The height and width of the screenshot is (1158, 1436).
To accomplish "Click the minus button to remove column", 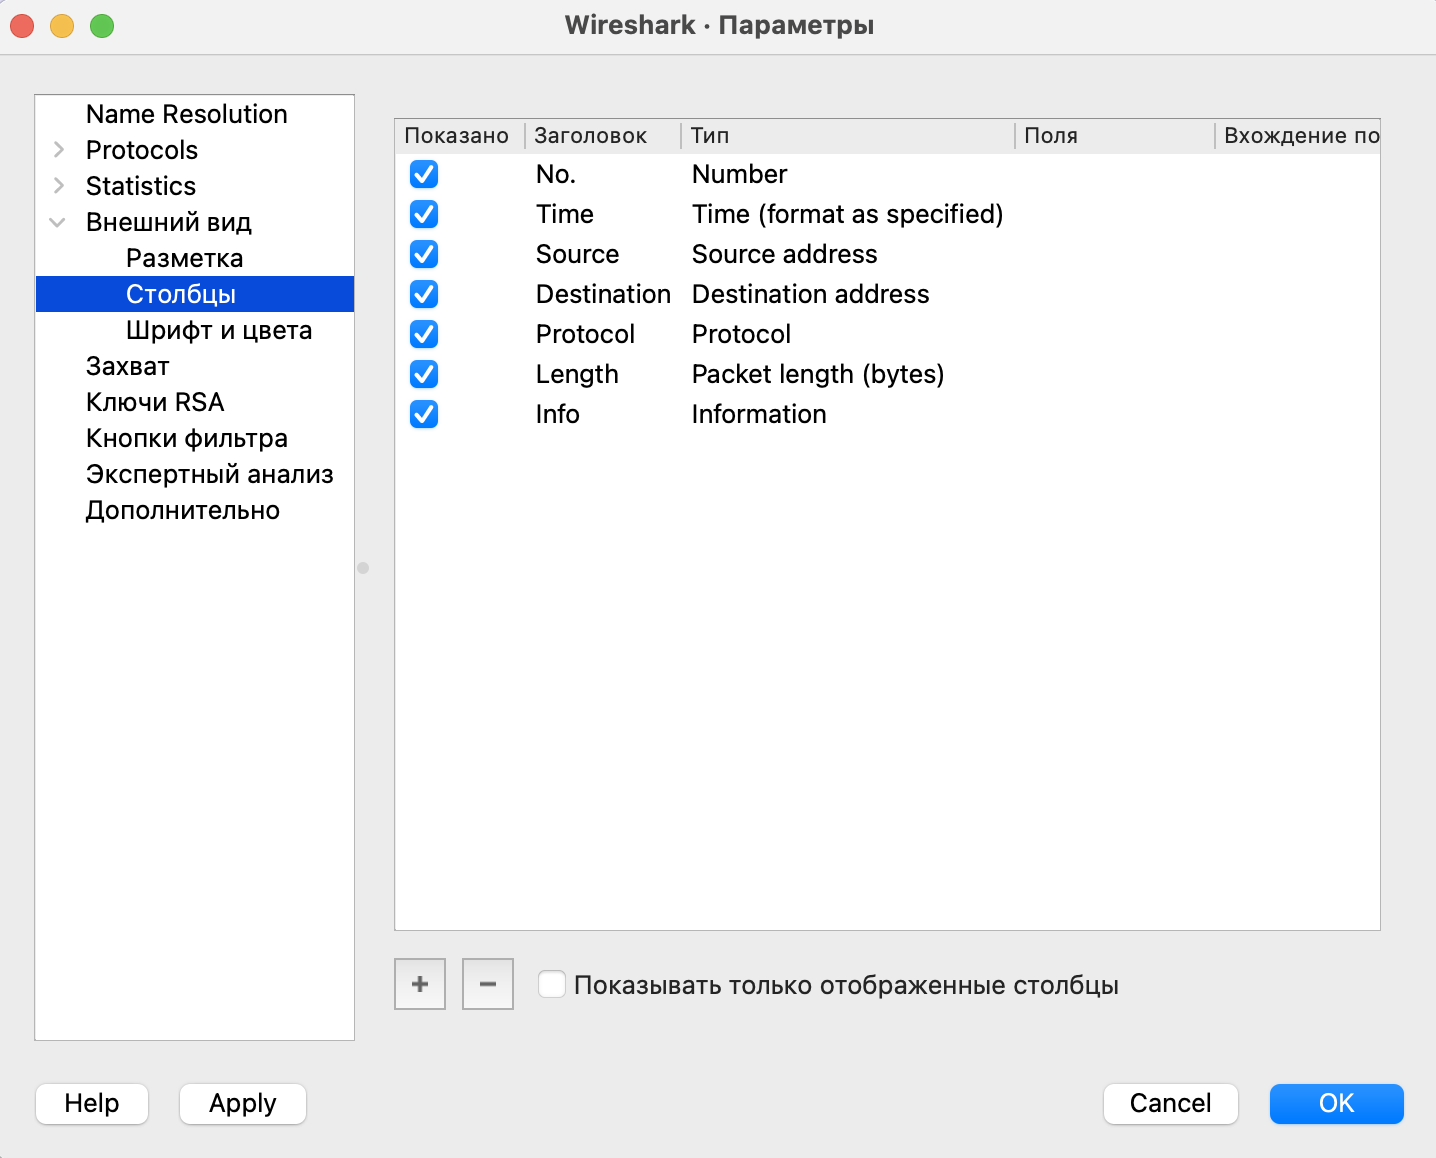I will [x=488, y=984].
